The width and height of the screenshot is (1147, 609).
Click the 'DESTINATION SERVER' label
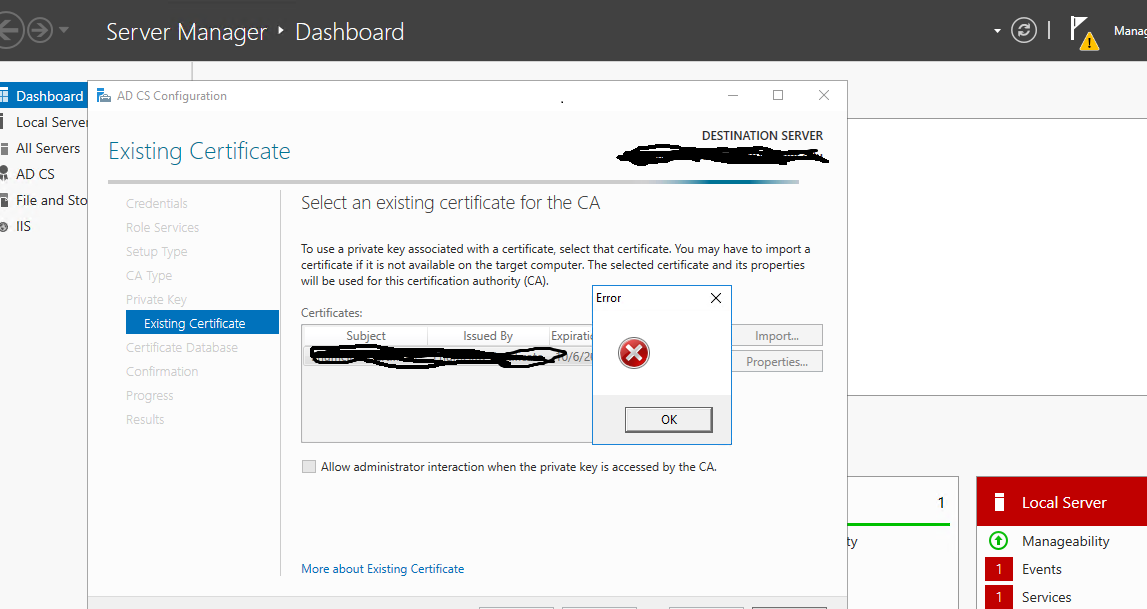[x=762, y=135]
